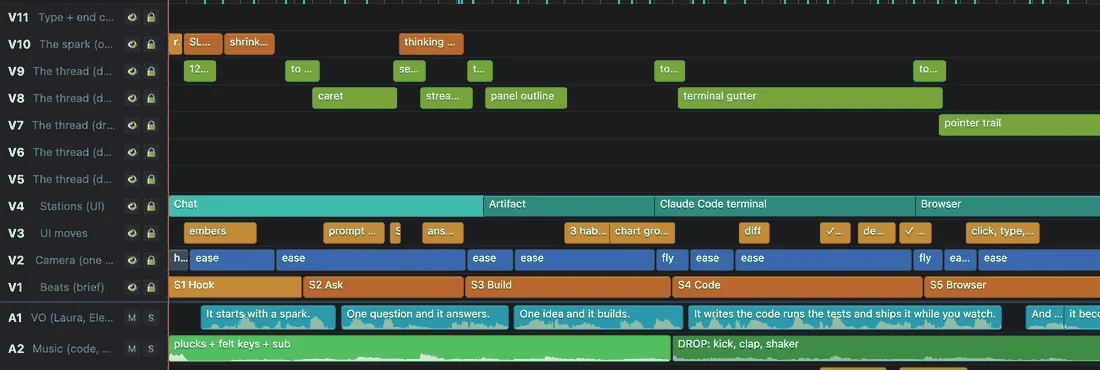
Task: Select the 'S2 Ask' beat clip
Action: (x=384, y=287)
